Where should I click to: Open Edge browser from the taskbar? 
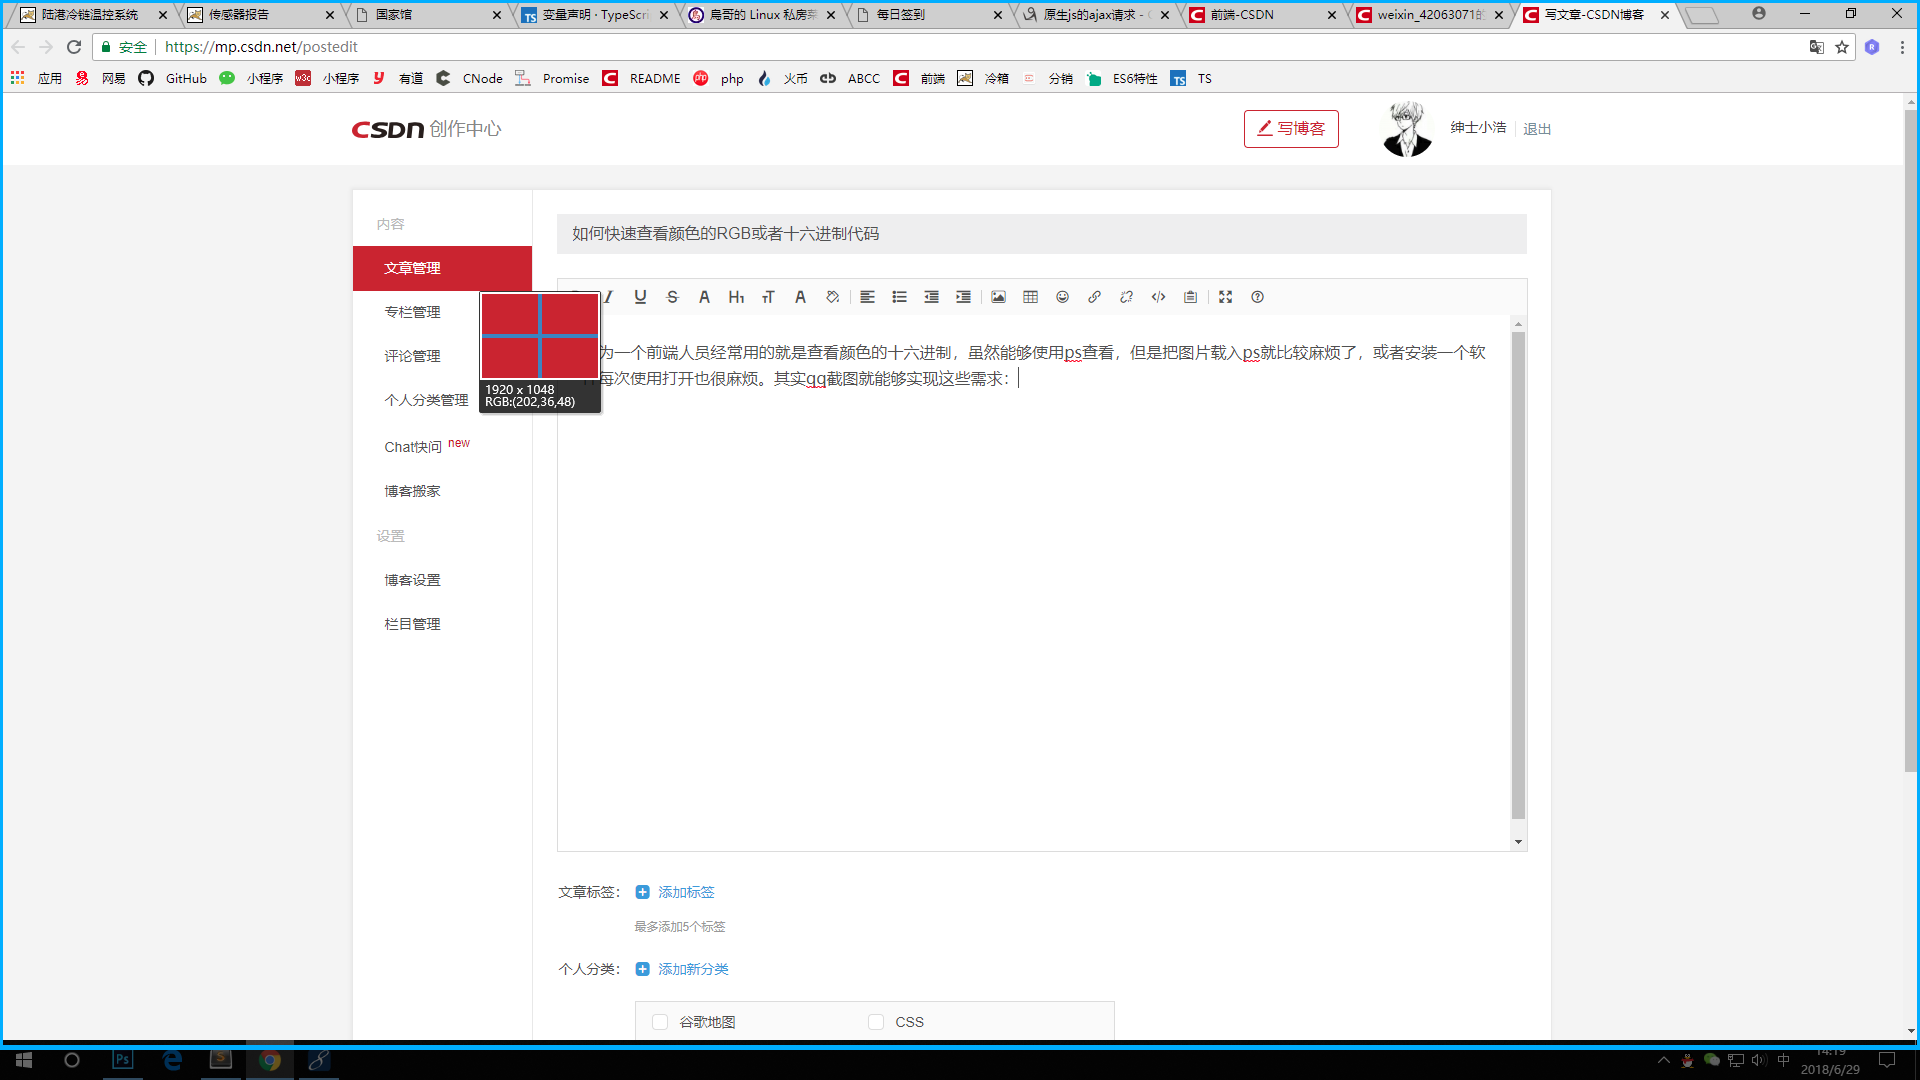coord(172,1060)
